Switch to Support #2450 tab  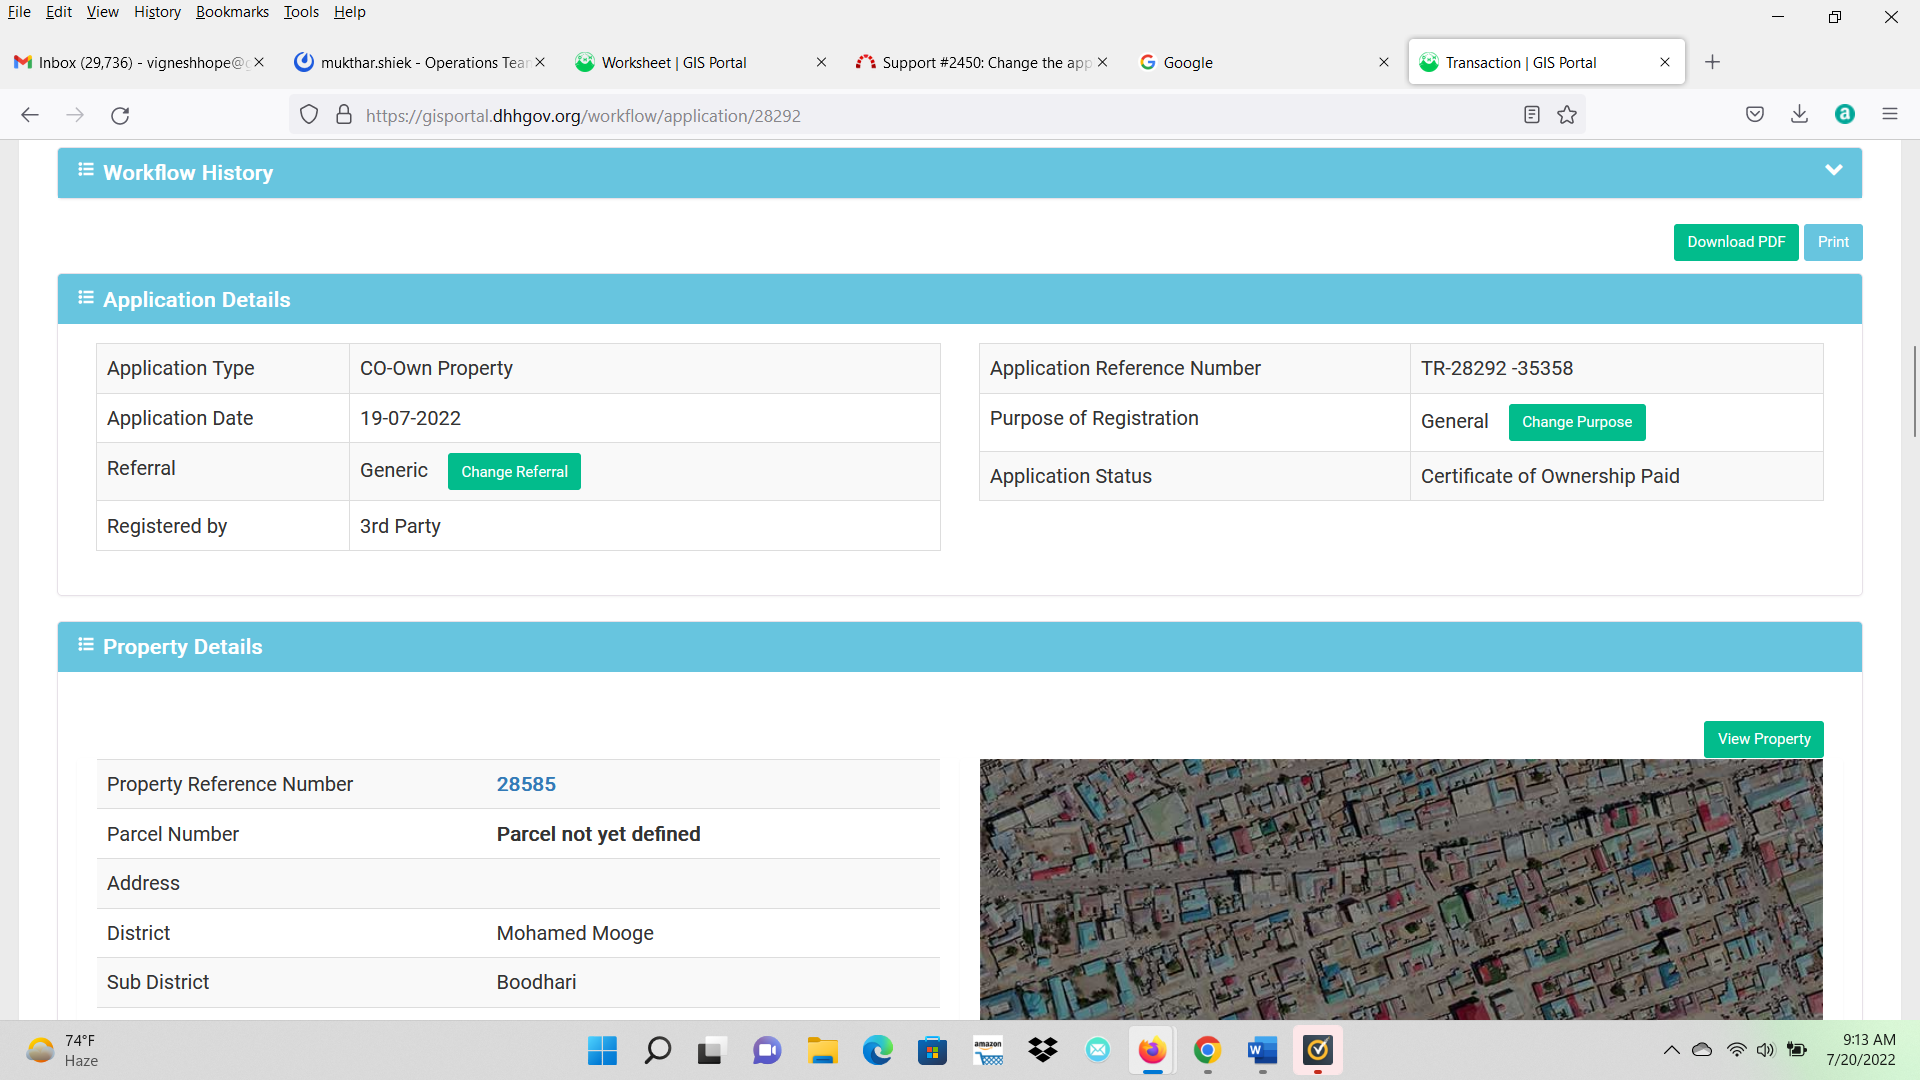[x=980, y=62]
